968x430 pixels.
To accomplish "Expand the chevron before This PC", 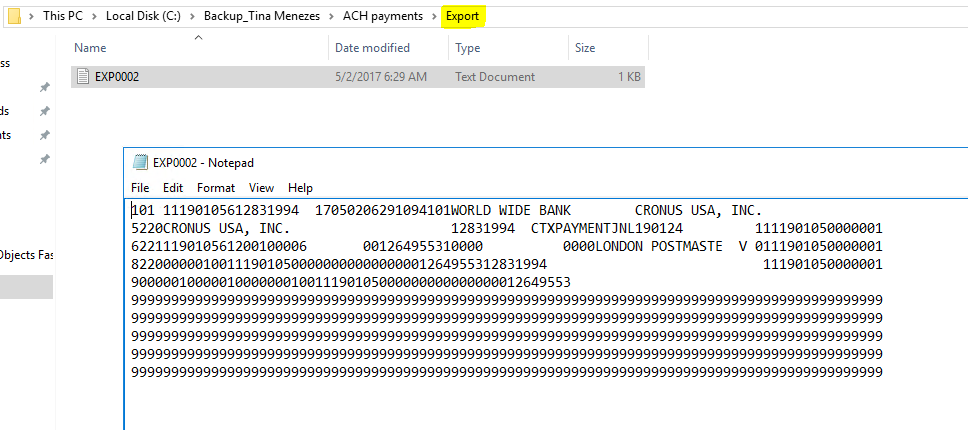I will (x=31, y=16).
